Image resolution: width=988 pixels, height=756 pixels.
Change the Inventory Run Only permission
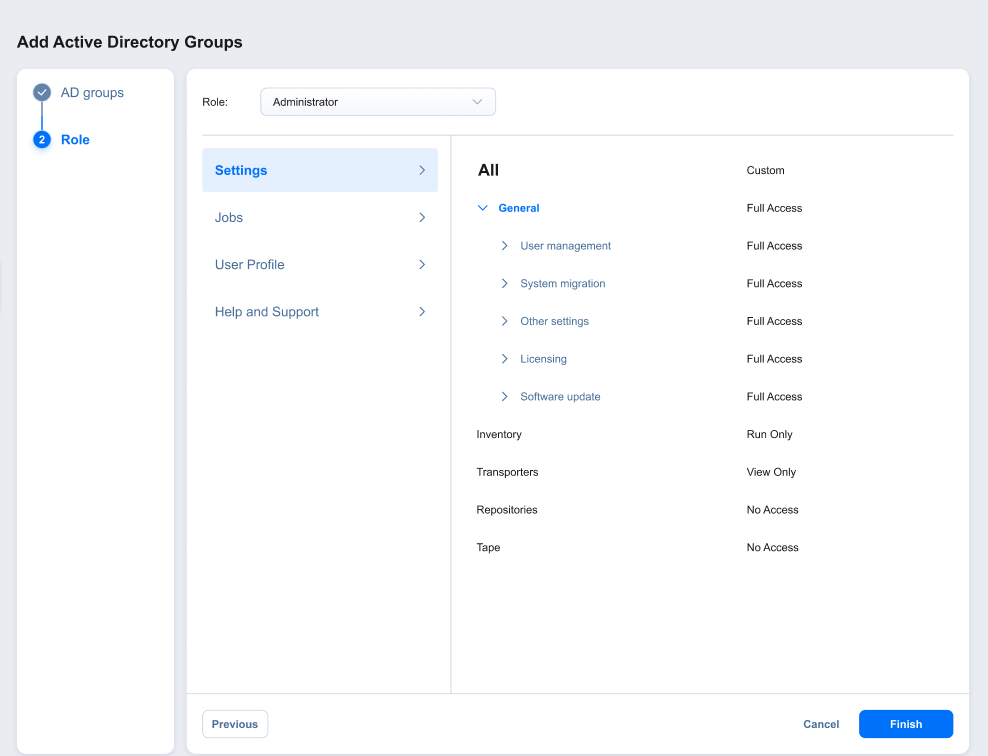(x=769, y=435)
